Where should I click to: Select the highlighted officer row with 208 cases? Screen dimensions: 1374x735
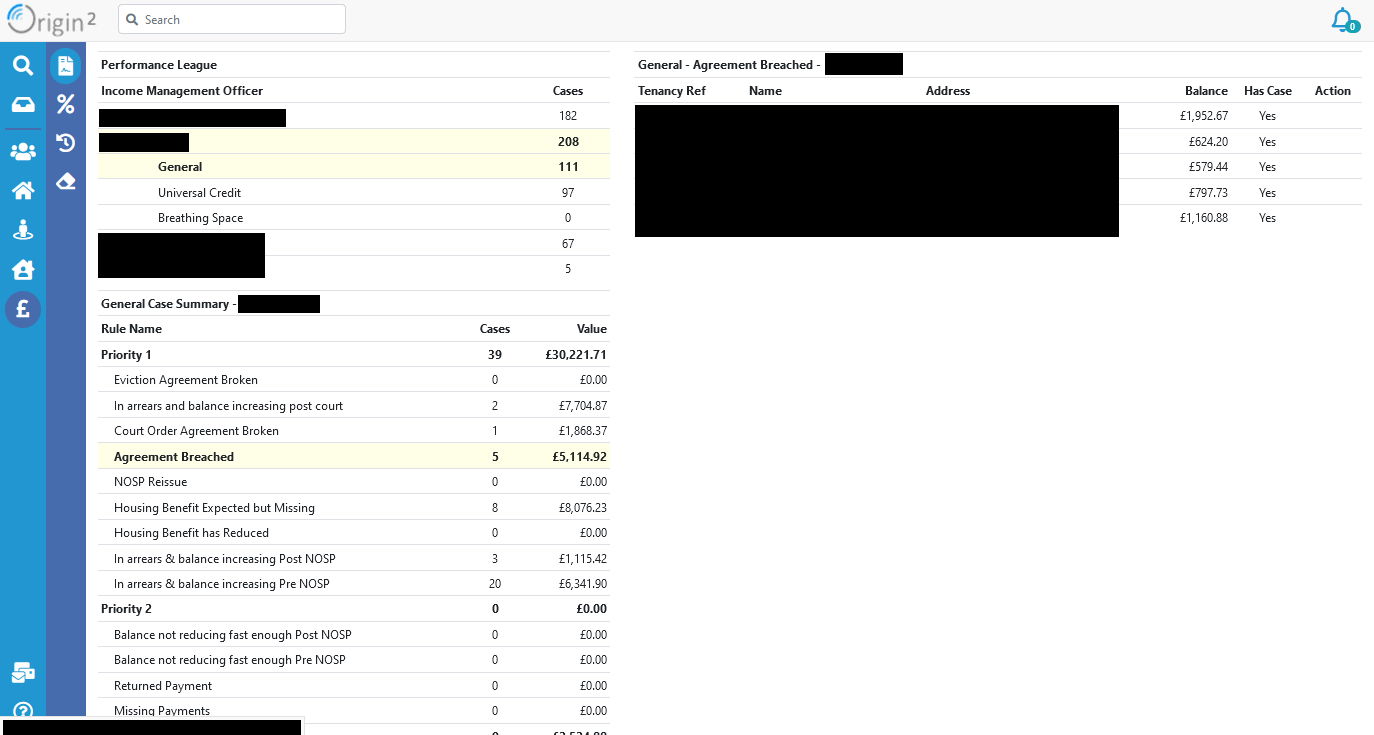click(x=354, y=142)
